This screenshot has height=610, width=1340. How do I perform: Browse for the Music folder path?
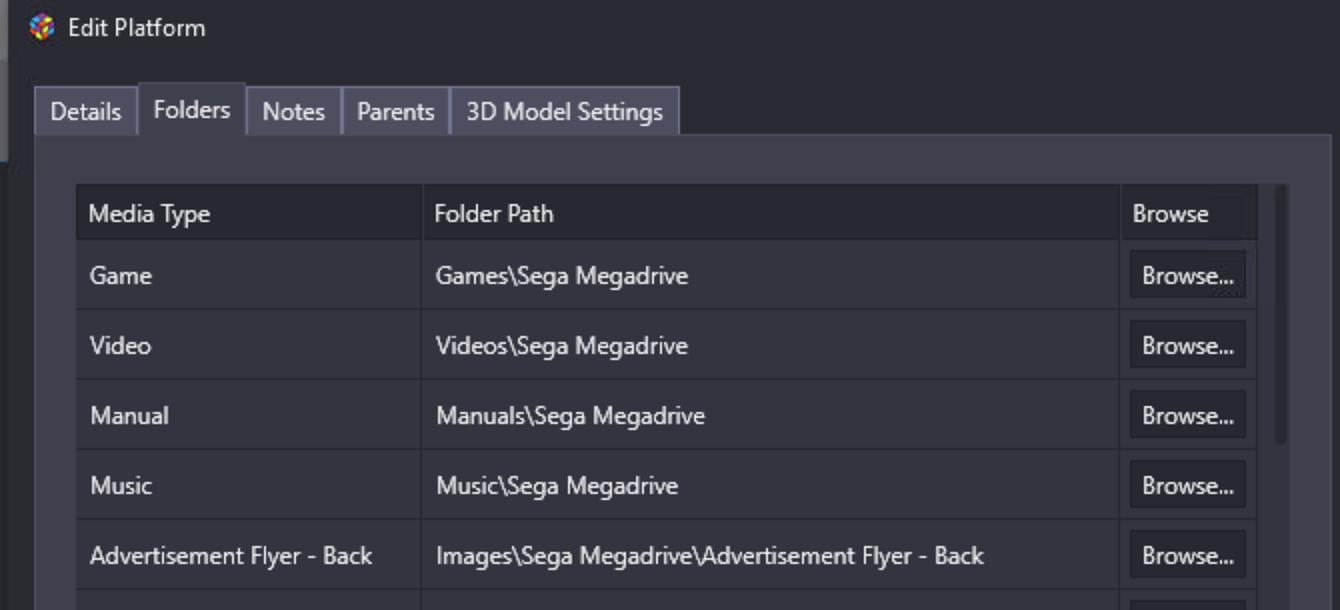[x=1187, y=485]
